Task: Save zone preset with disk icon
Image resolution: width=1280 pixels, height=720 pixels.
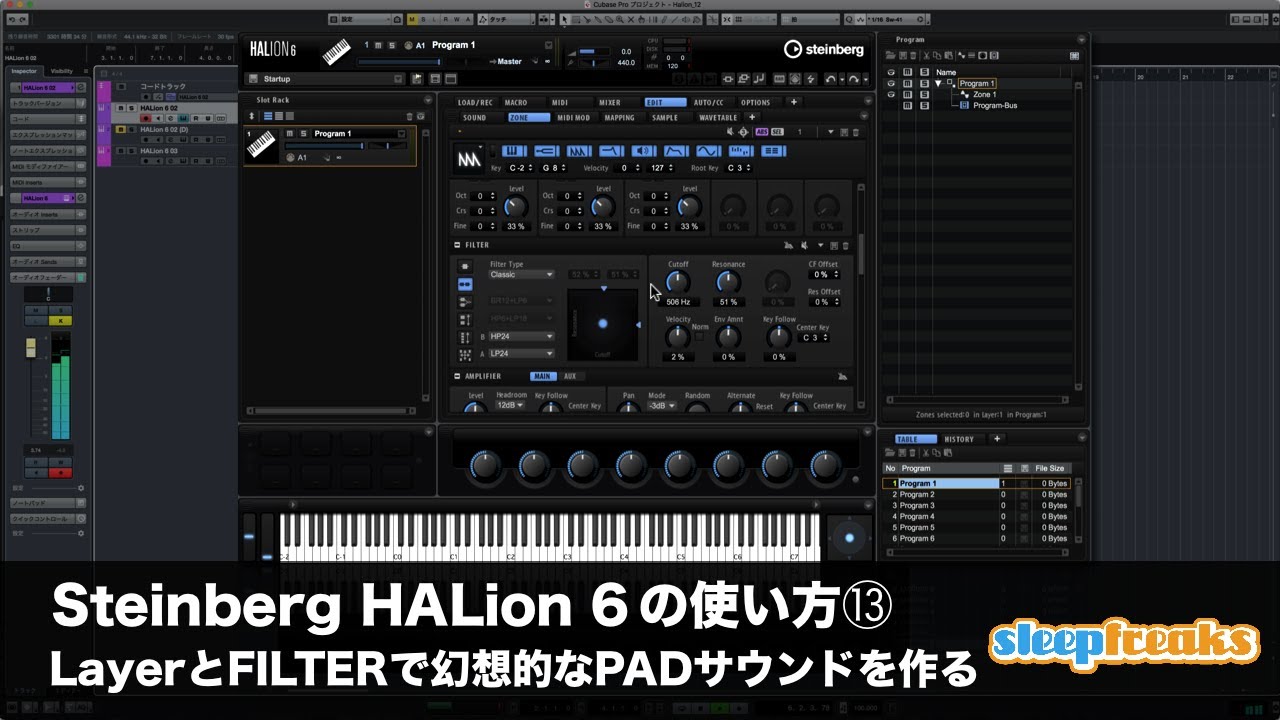Action: tap(844, 132)
